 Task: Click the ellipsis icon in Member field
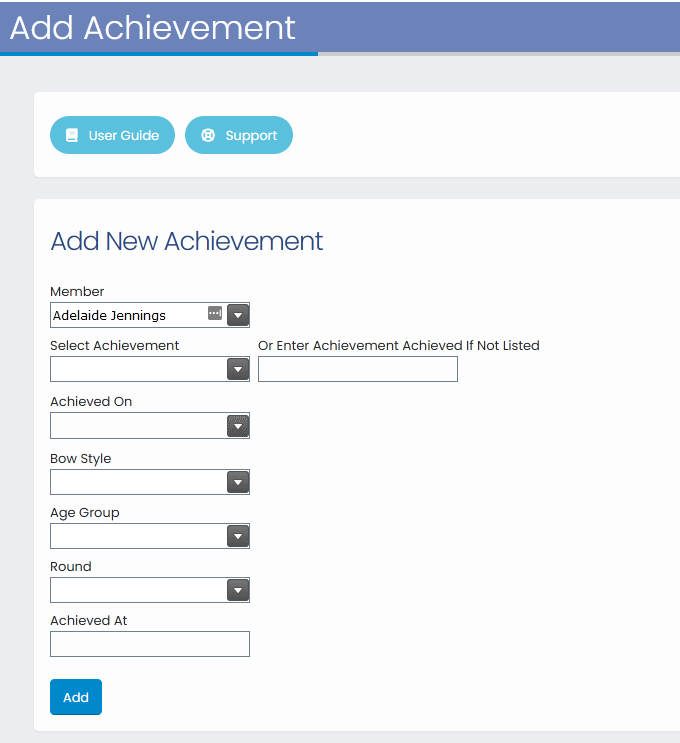[x=215, y=313]
